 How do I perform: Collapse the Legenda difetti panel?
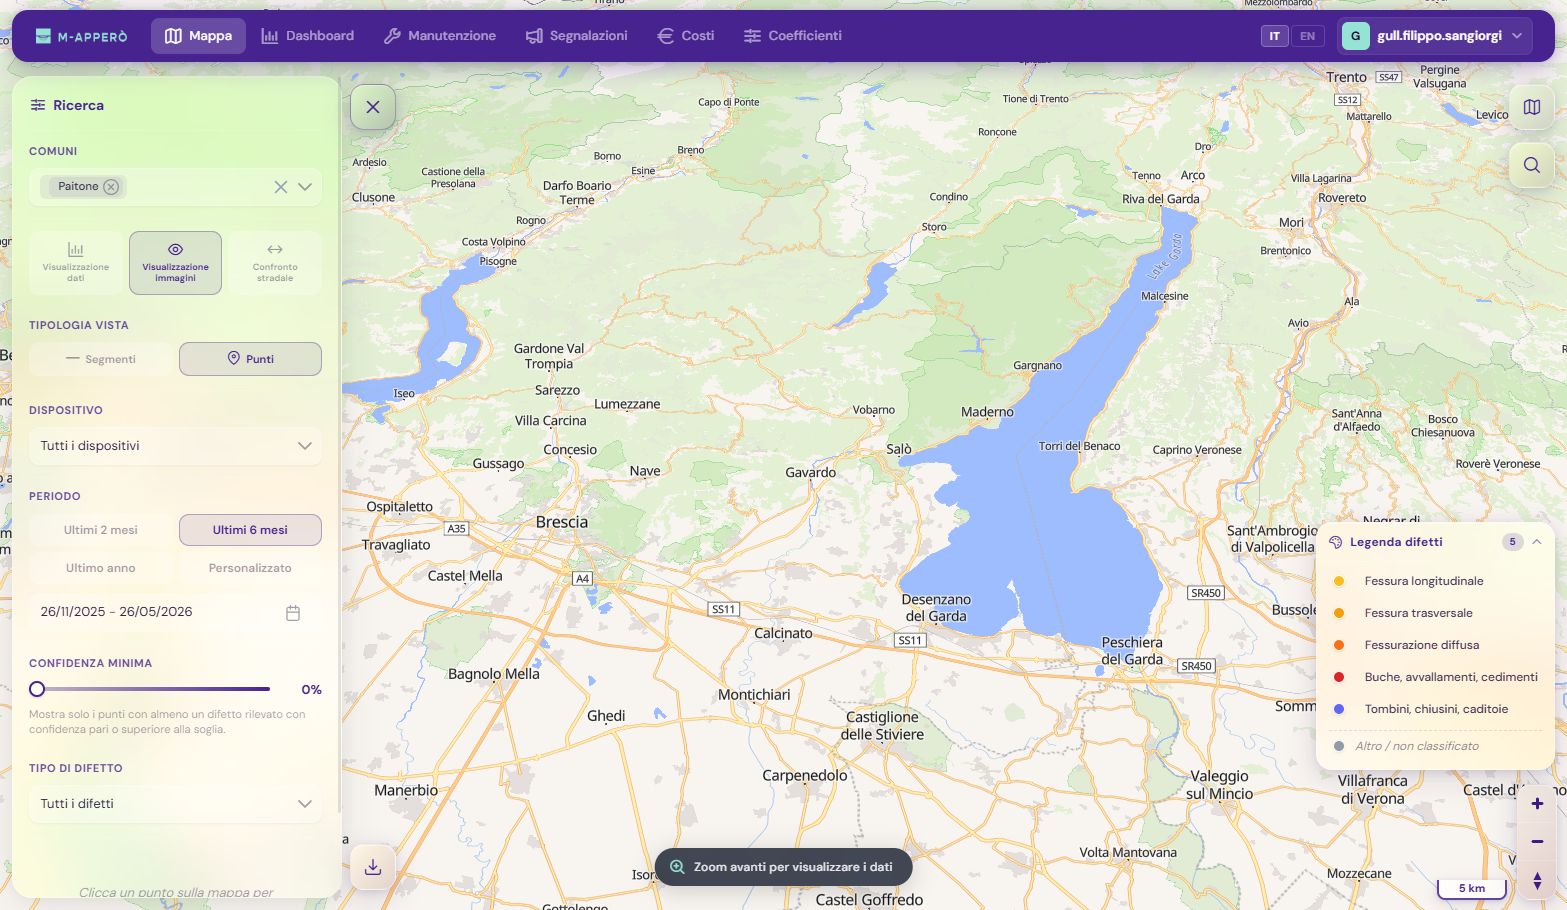coord(1537,542)
